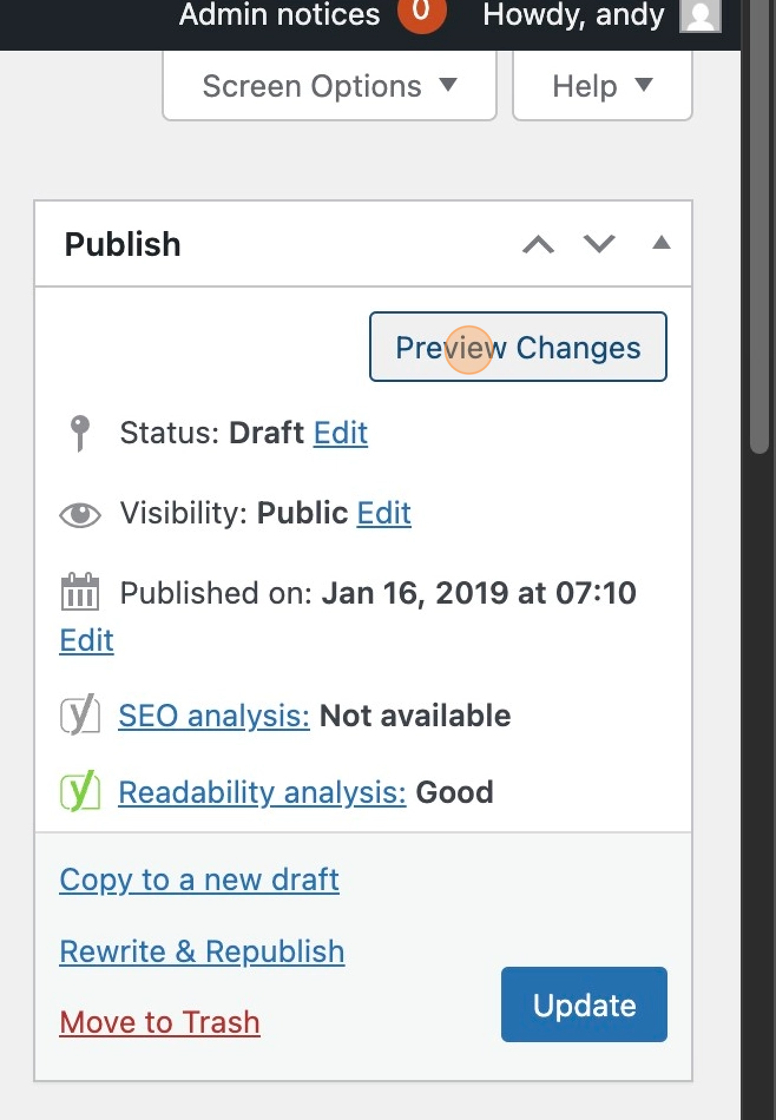776x1120 pixels.
Task: Edit the Draft status
Action: coord(341,433)
